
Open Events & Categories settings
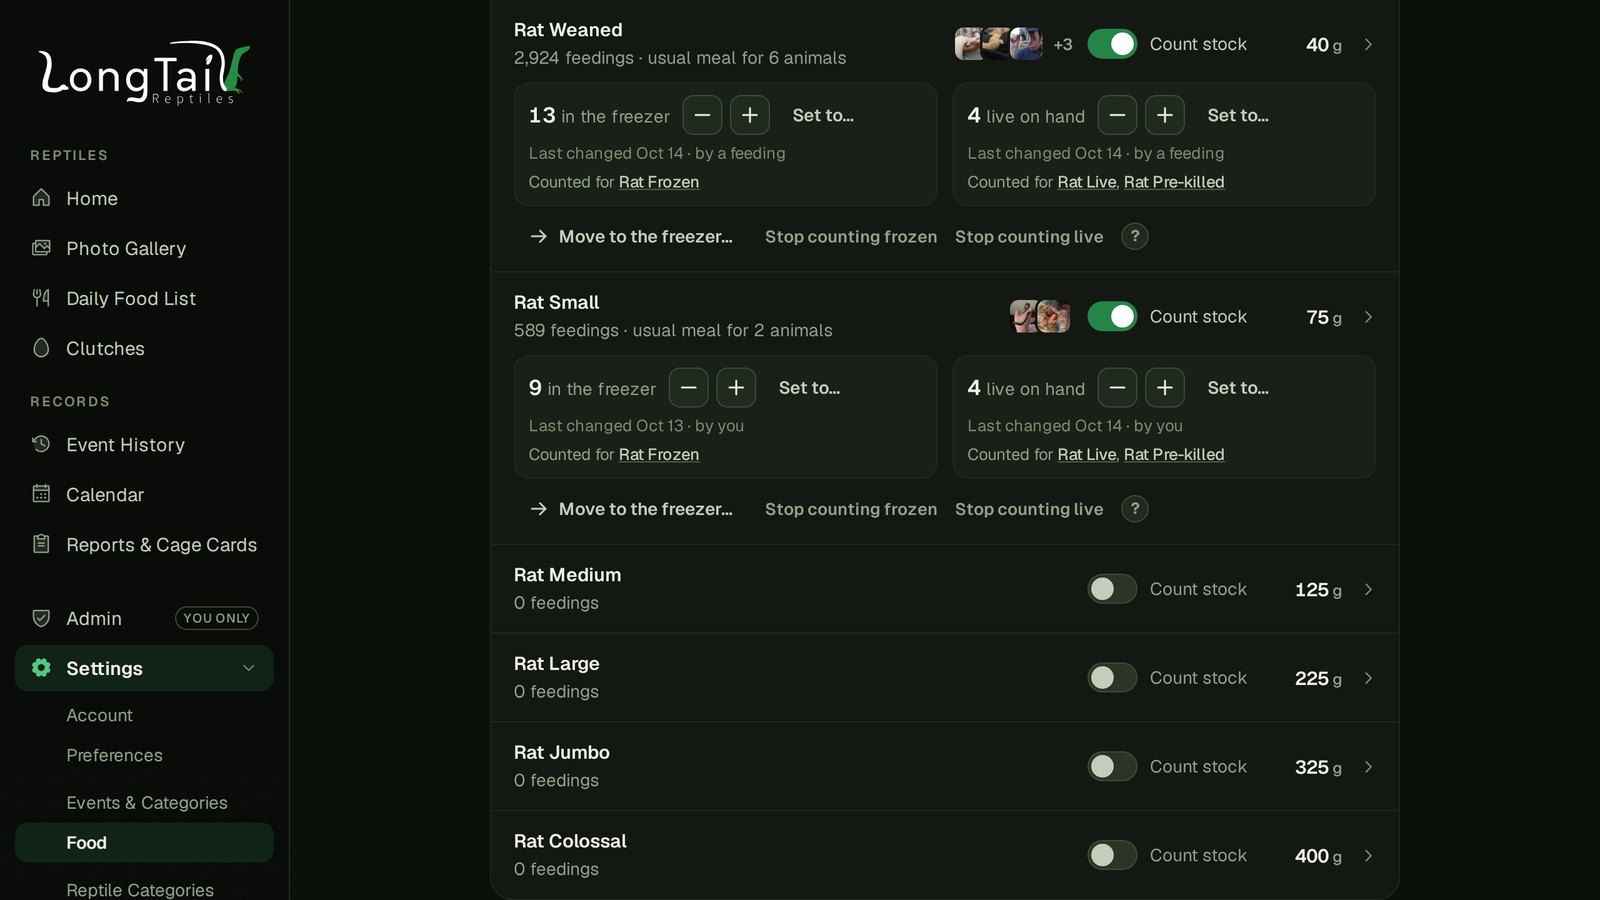click(x=147, y=803)
